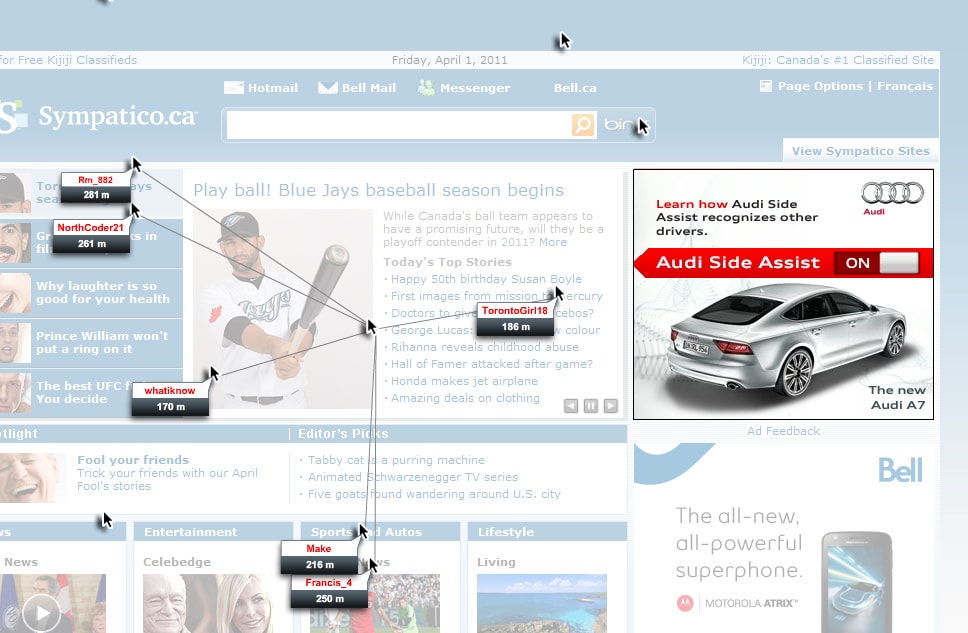
Task: Open the Bell.ca link
Action: (x=575, y=88)
